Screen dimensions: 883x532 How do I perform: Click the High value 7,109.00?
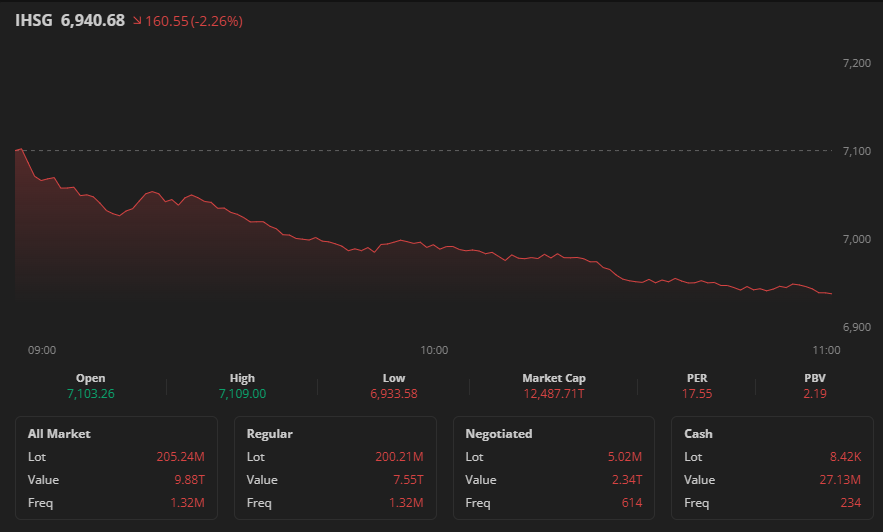tap(242, 394)
